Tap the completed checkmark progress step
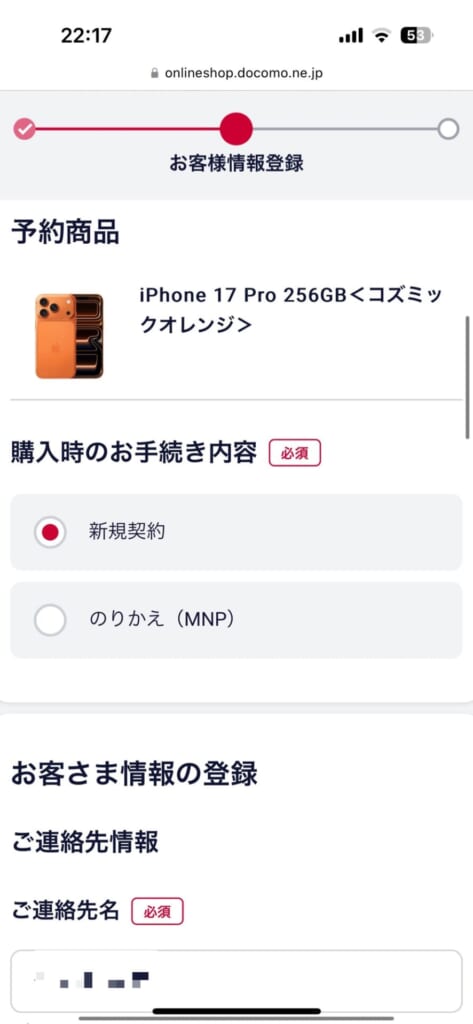The width and height of the screenshot is (473, 1024). click(24, 129)
